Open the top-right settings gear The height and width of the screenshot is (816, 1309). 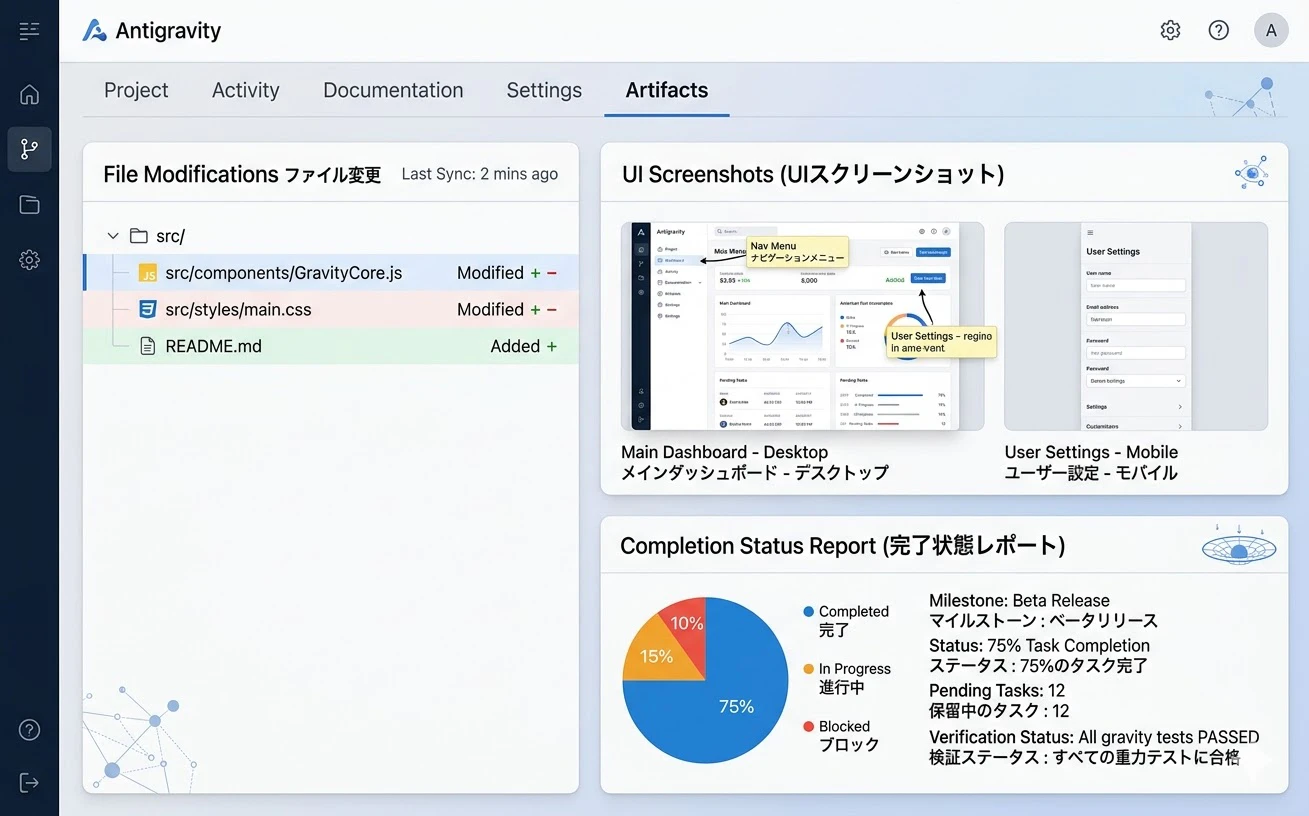tap(1170, 30)
